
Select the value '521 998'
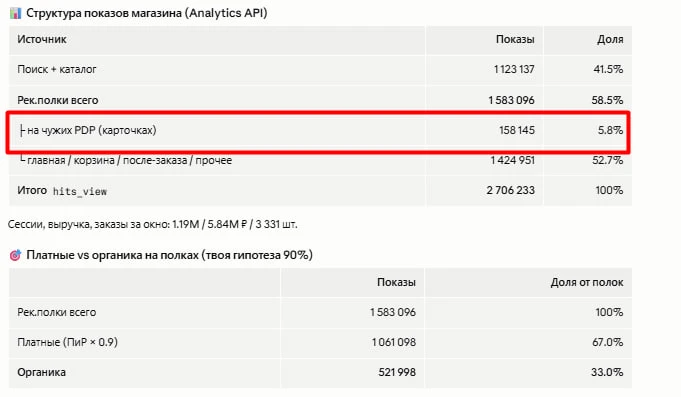(397, 372)
